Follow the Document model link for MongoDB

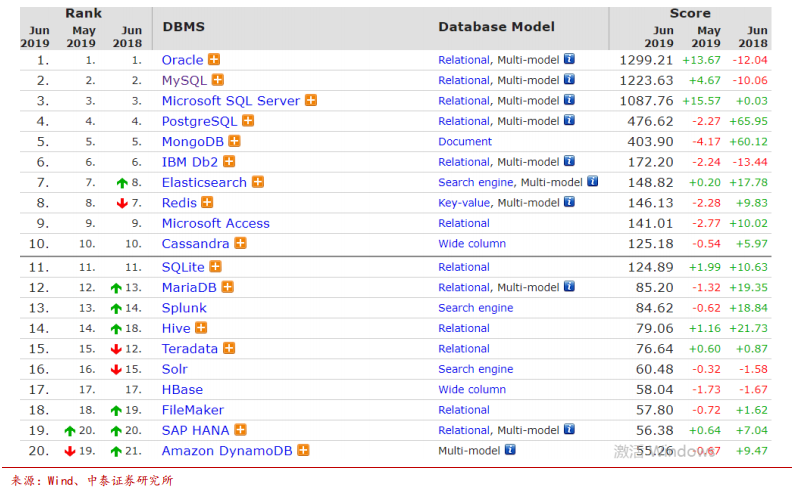pos(465,141)
